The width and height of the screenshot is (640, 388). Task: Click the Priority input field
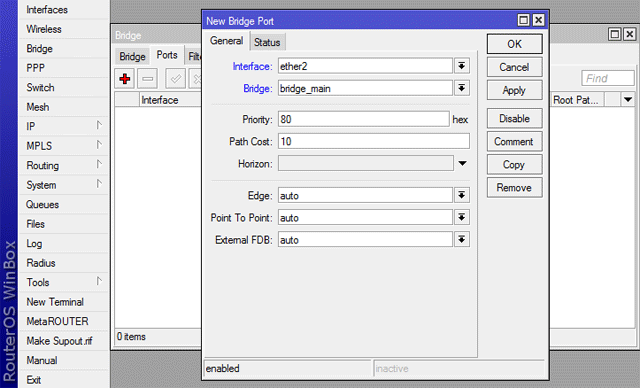click(363, 119)
